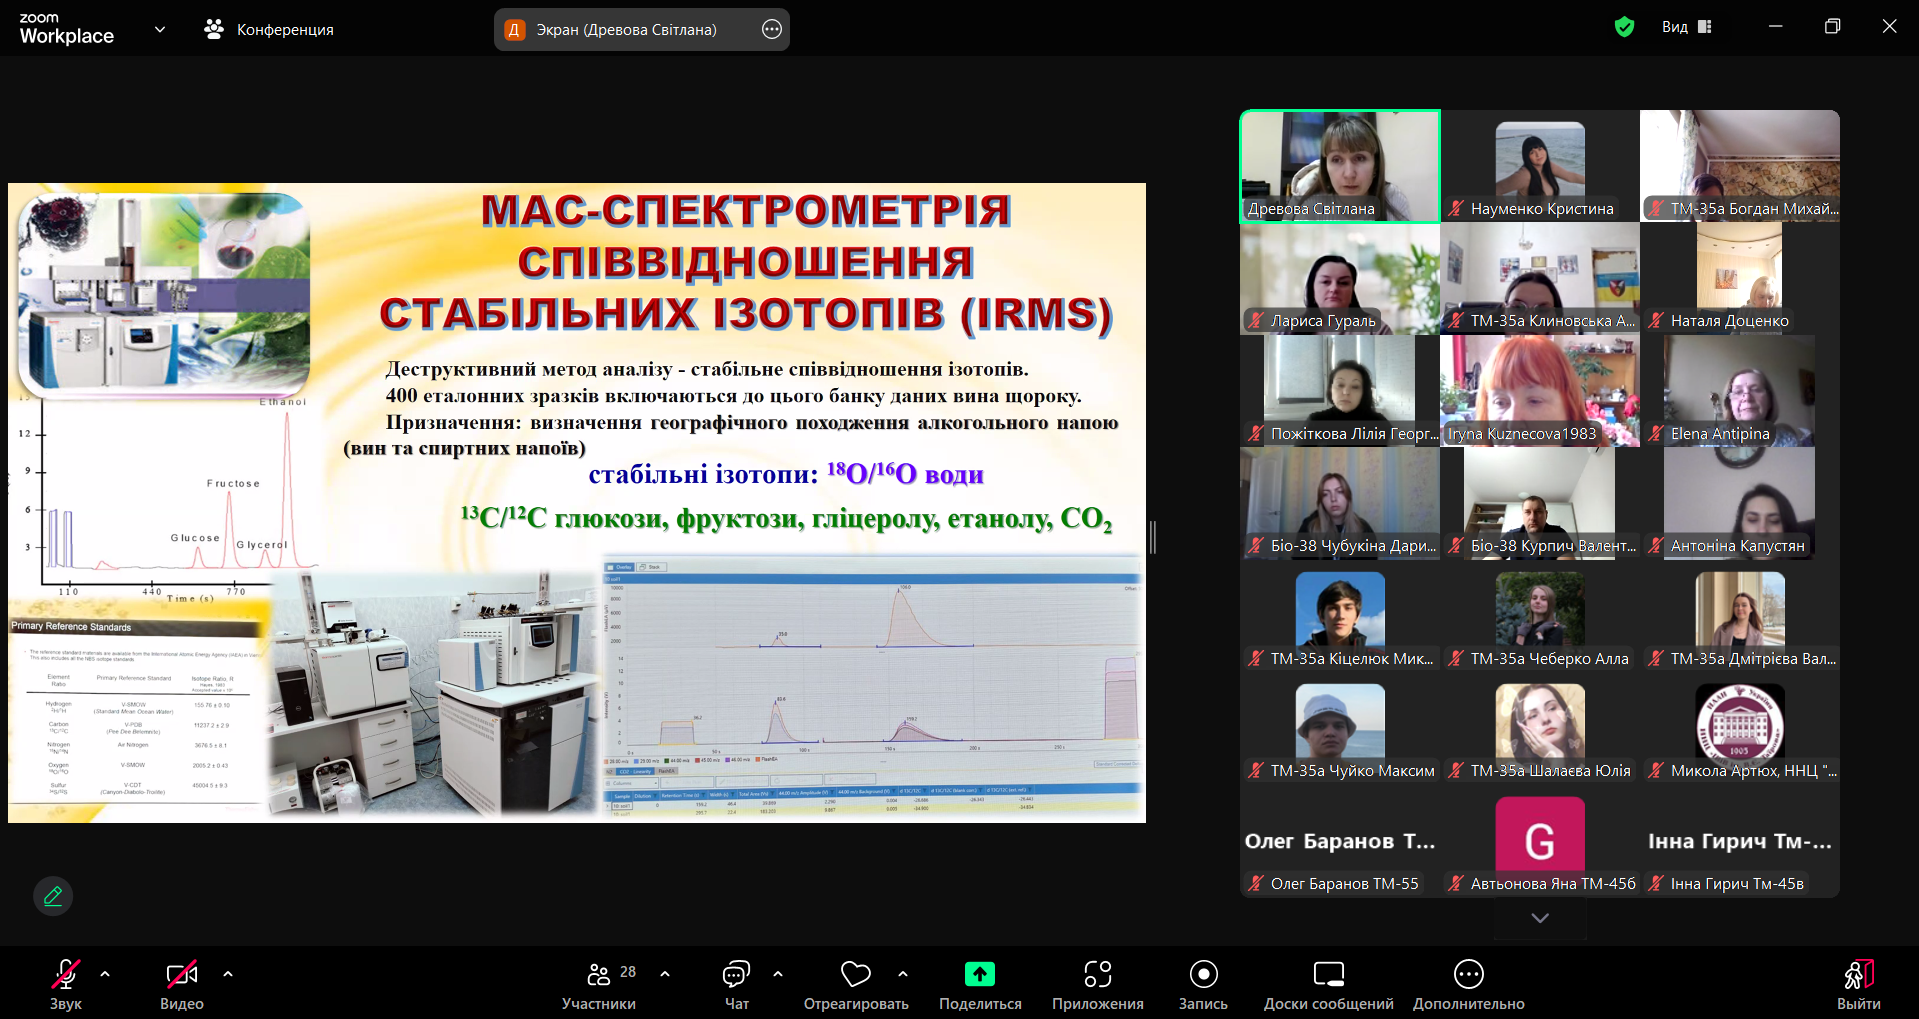Open audio options arrow next to Звук
Viewport: 1919px width, 1019px height.
(x=105, y=974)
